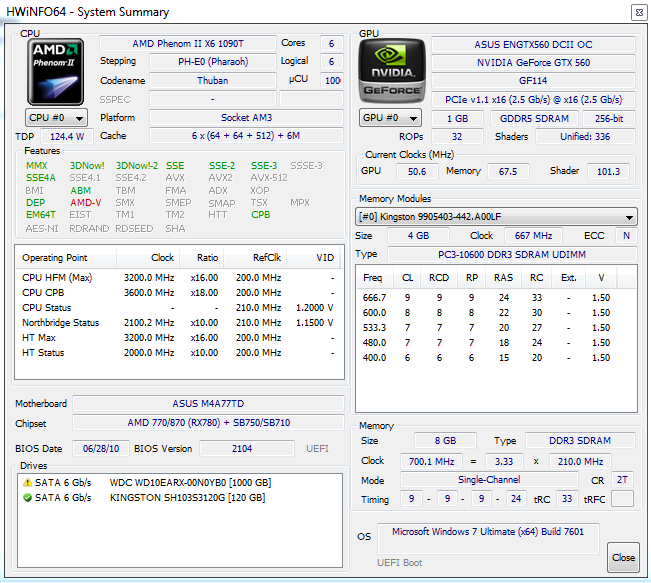Screen dimensions: 651x583
Task: Click the NVIDIA GeForce GTX 560 field
Action: 534,63
